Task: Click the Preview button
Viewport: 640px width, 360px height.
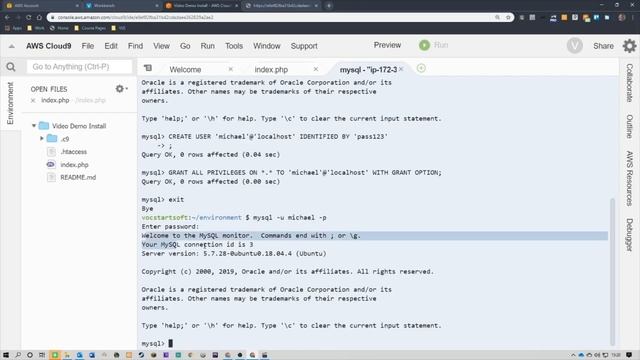Action: point(387,45)
